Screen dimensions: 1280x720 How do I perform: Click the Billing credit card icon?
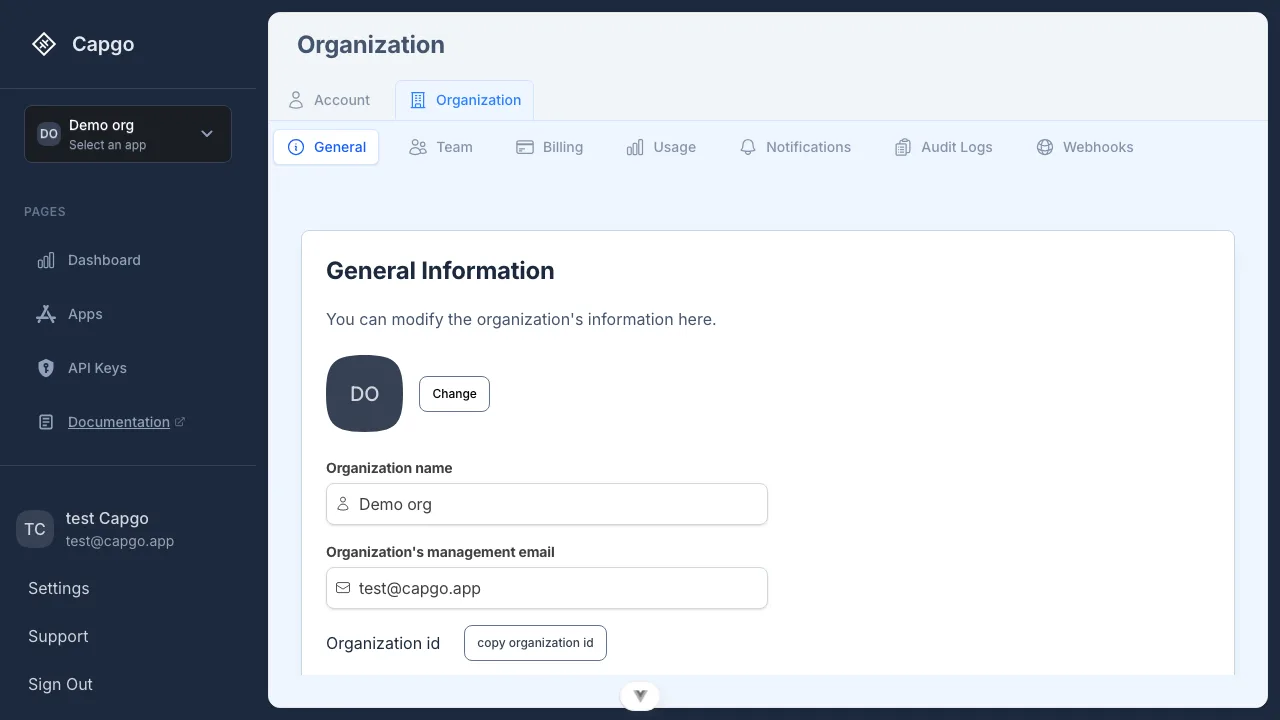pos(525,147)
